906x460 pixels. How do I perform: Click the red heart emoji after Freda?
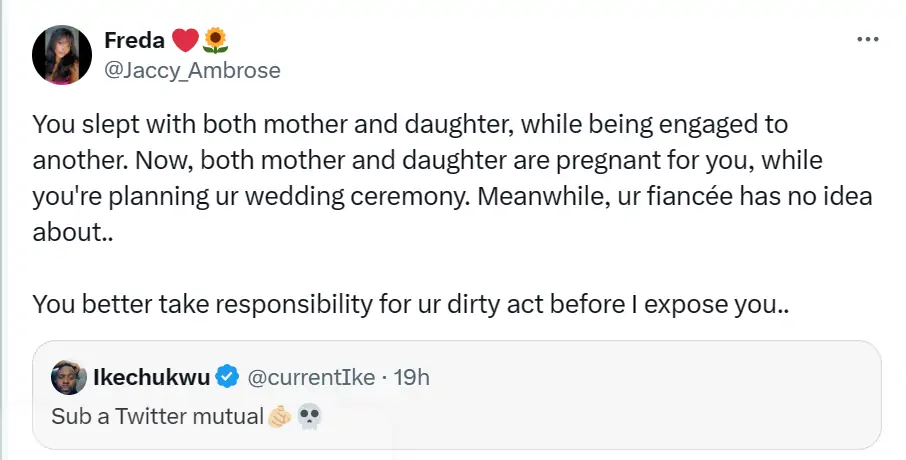[185, 40]
